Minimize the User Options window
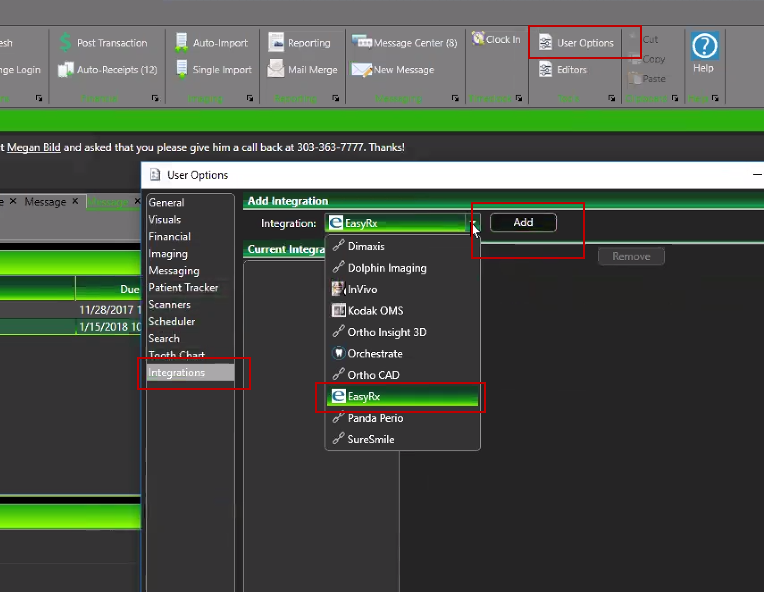This screenshot has height=592, width=764. (x=757, y=174)
